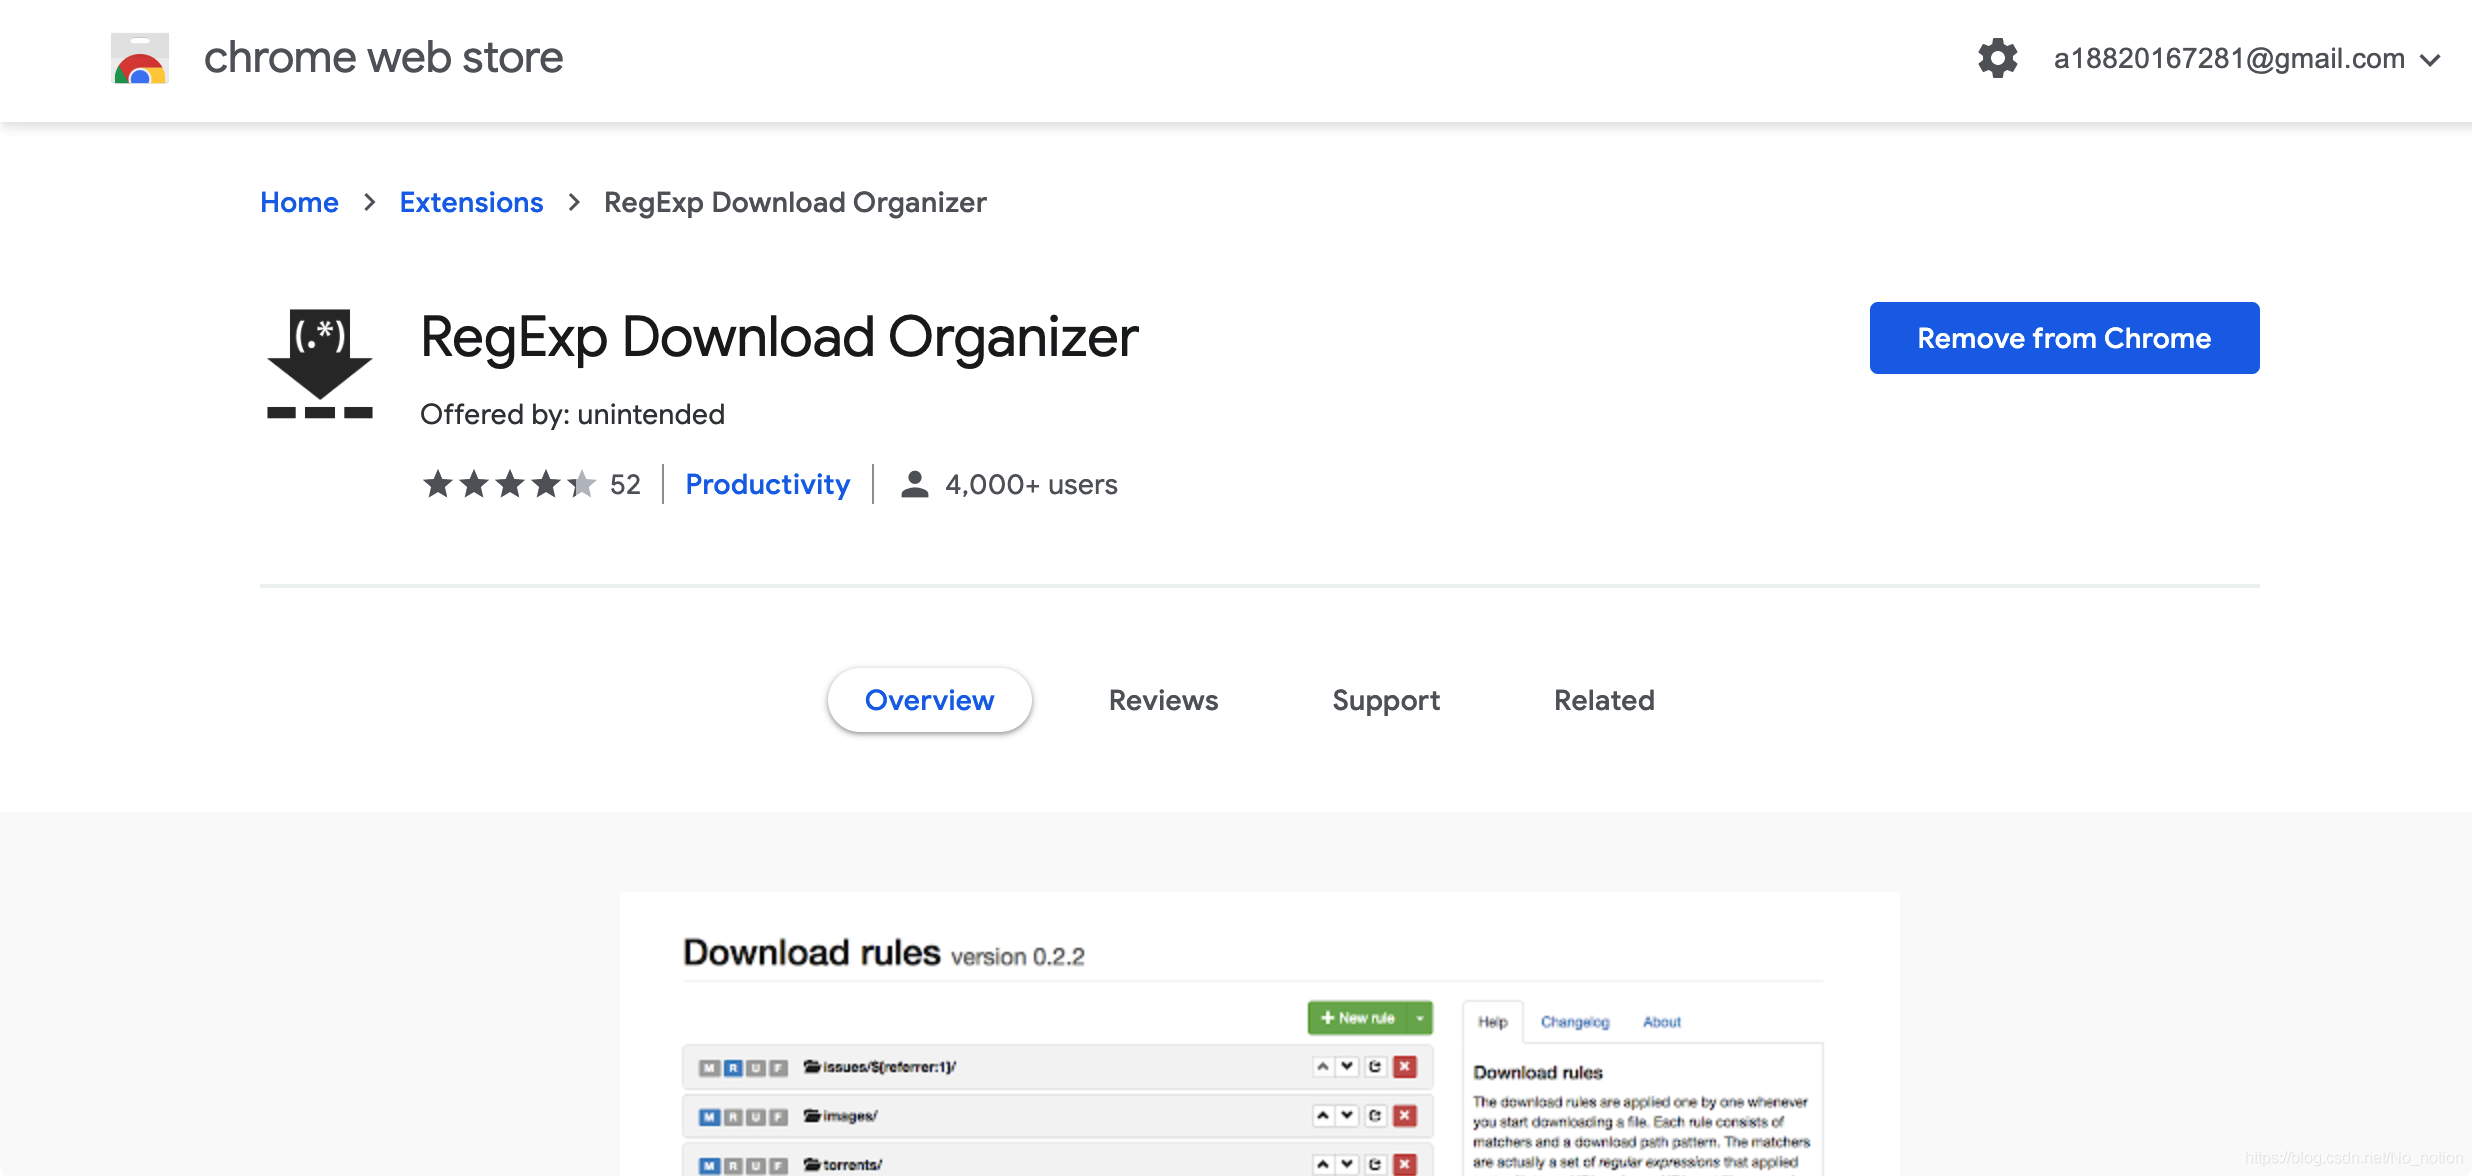Switch to the Related tab
This screenshot has width=2472, height=1176.
(1604, 700)
